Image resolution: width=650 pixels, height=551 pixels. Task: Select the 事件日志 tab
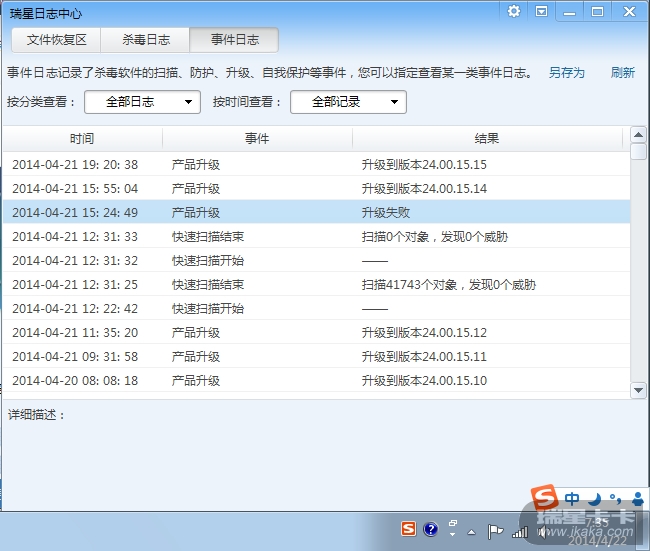tap(234, 40)
